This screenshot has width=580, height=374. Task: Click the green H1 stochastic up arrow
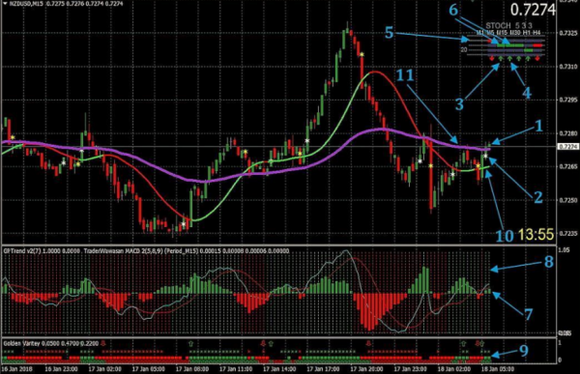[528, 58]
